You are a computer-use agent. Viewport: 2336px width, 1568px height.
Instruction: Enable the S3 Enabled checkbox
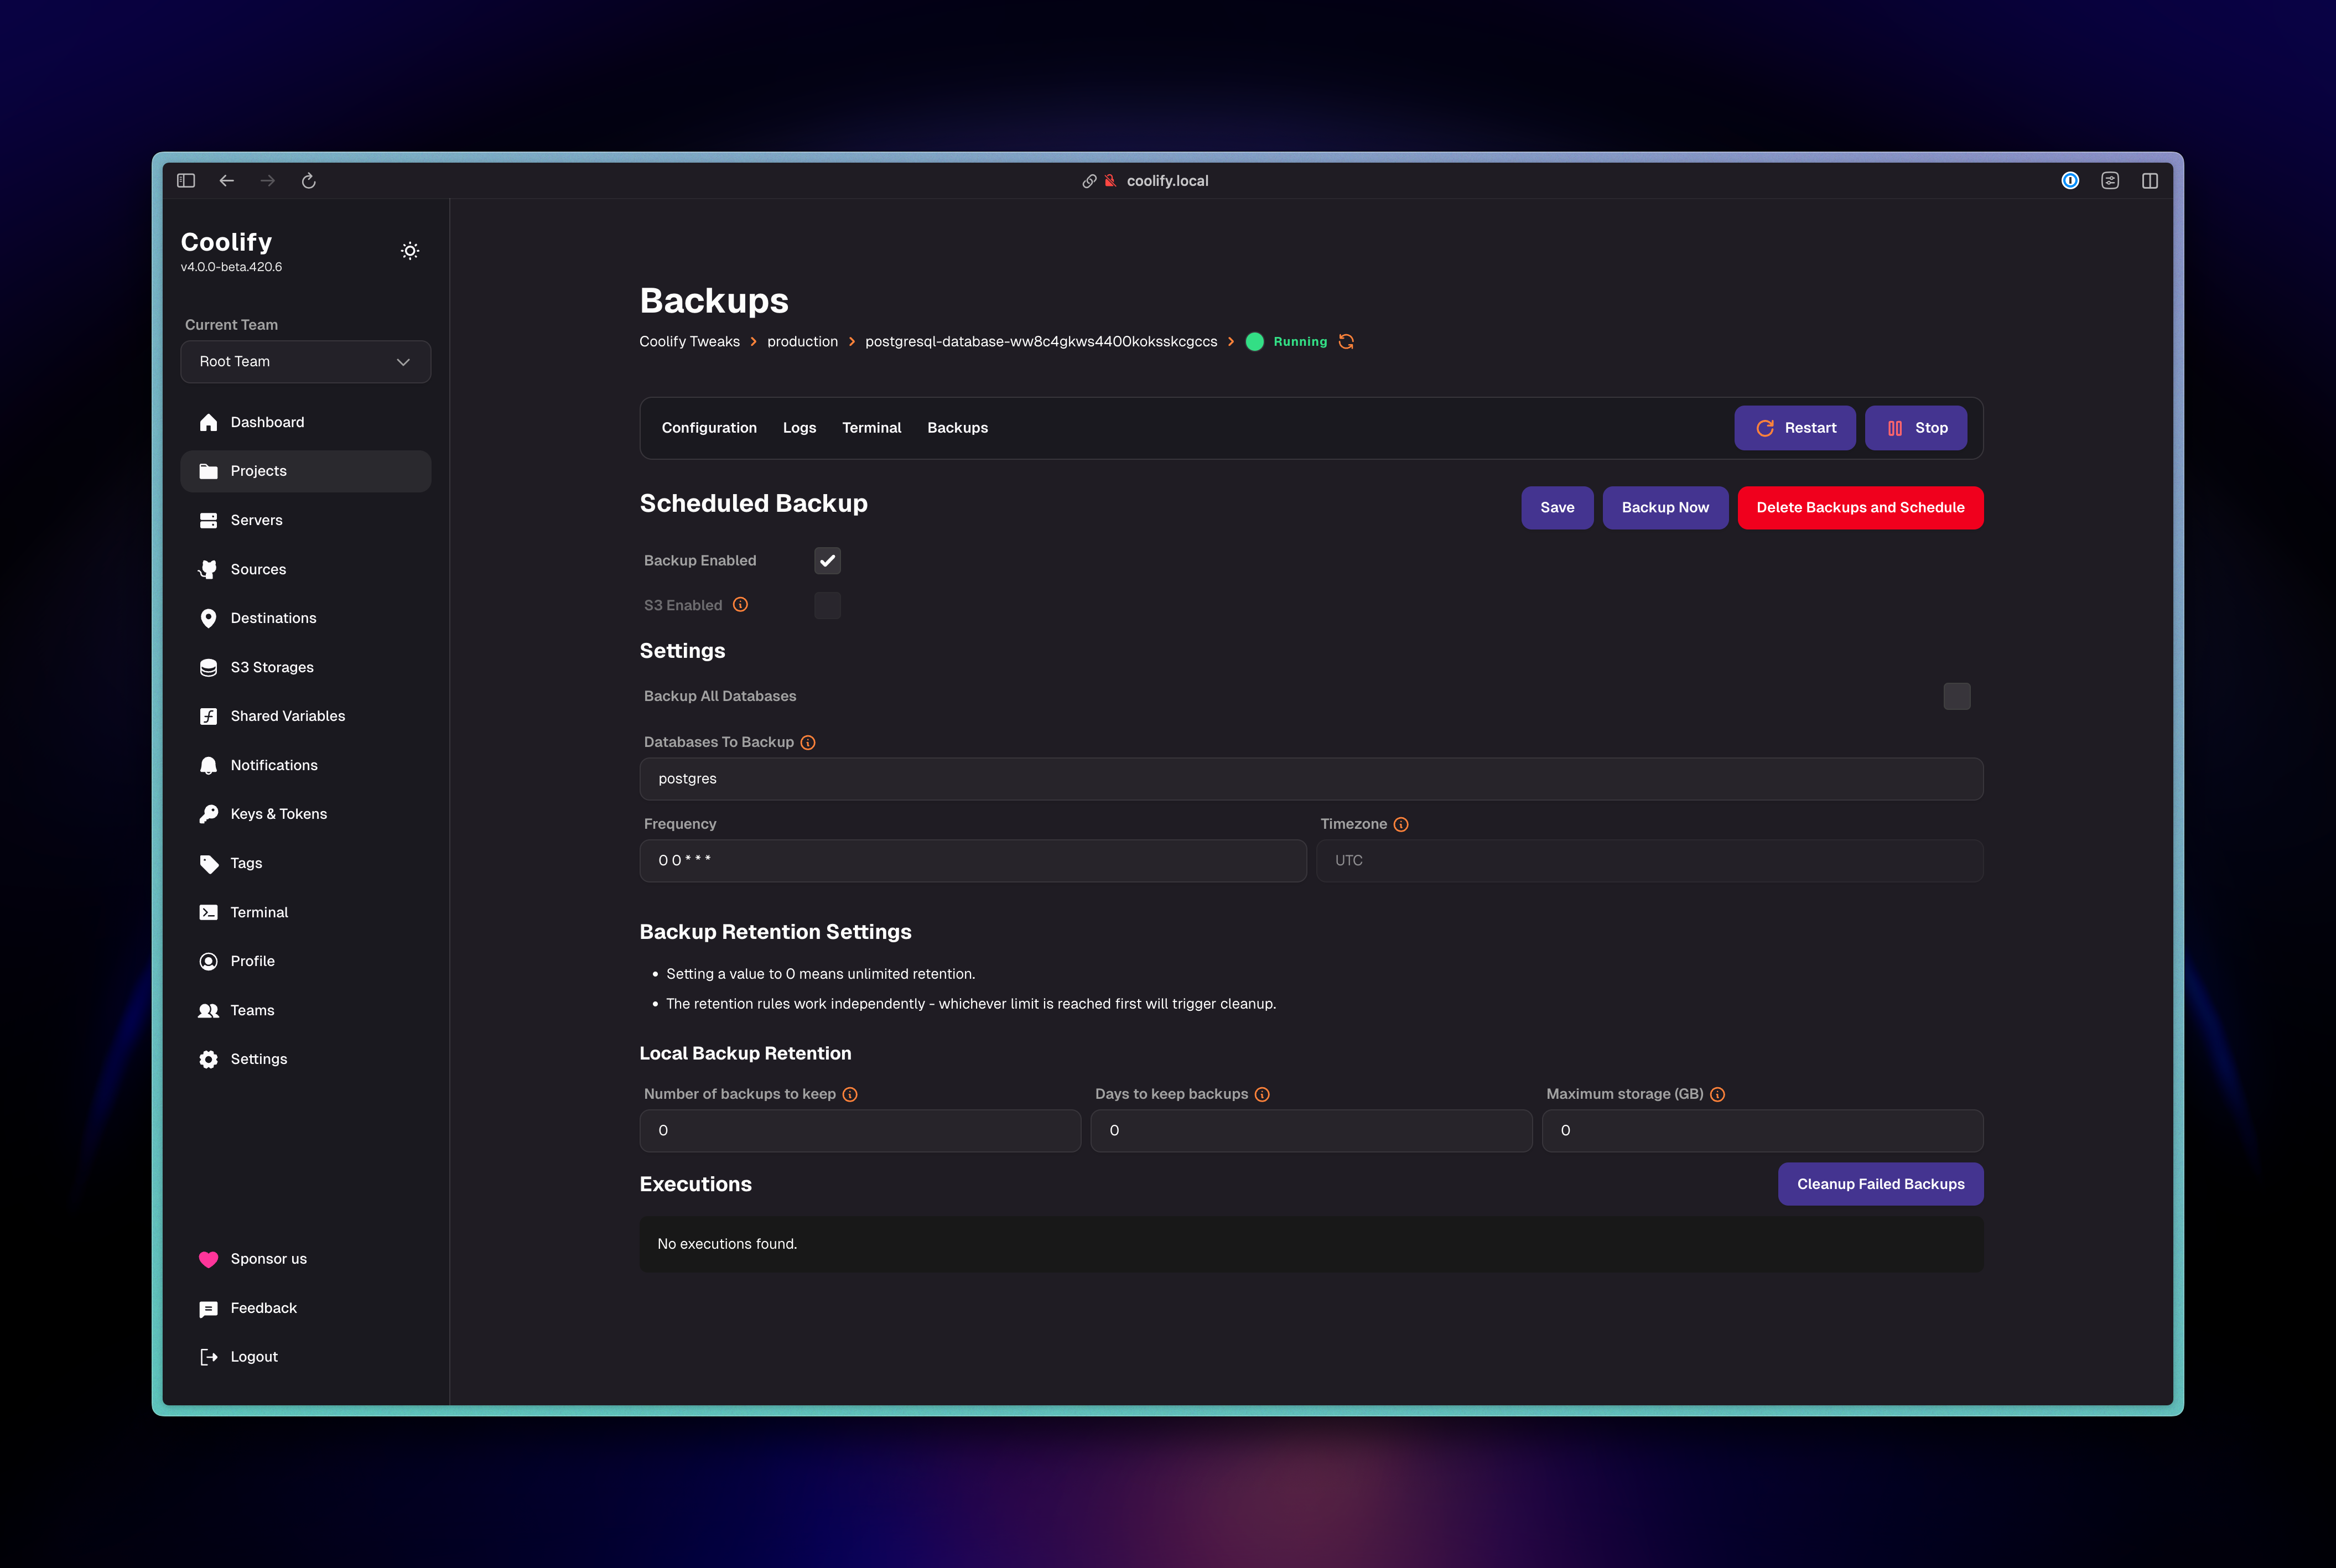click(827, 605)
